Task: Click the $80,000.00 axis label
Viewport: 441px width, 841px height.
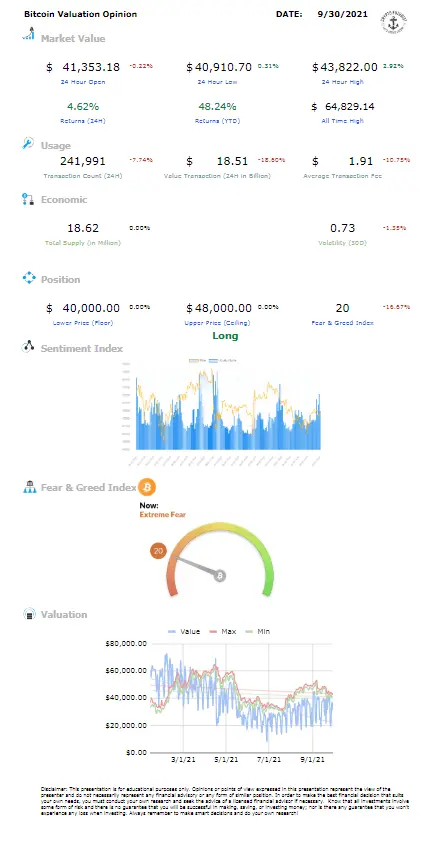Action: [125, 643]
